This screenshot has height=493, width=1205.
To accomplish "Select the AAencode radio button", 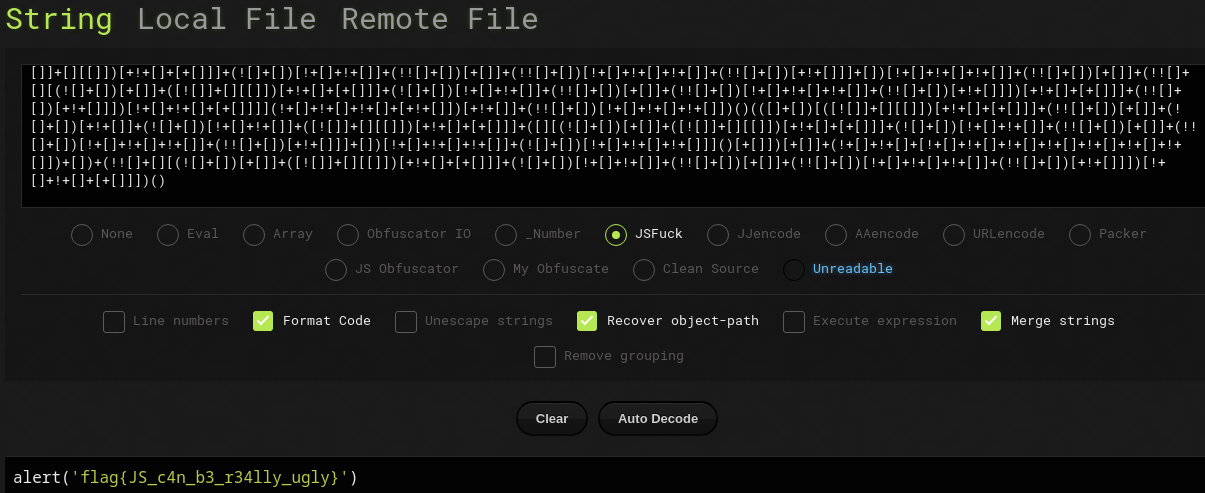I will point(836,234).
